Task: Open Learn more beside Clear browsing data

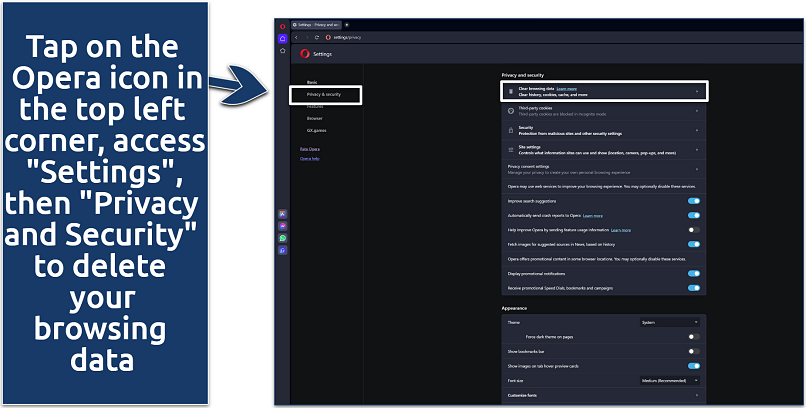Action: 566,89
